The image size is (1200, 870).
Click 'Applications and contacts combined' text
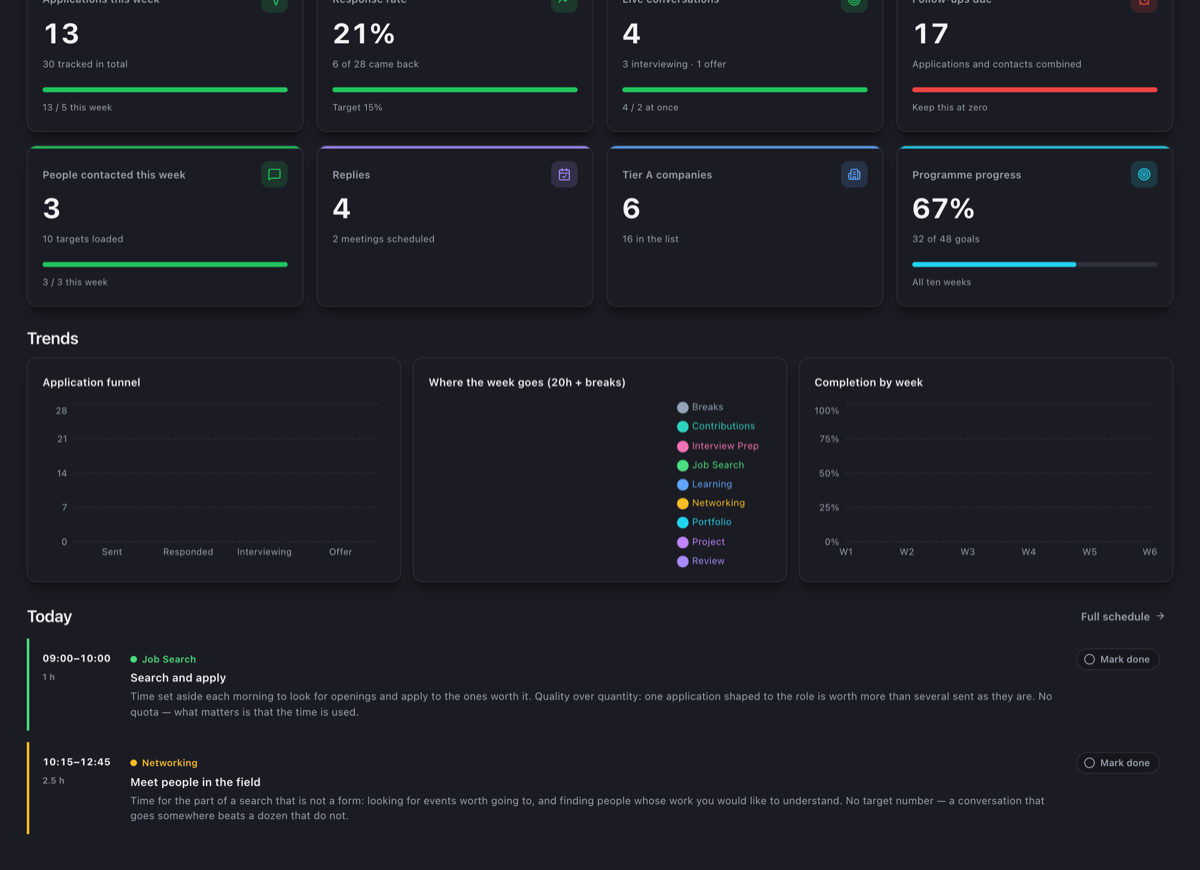click(997, 64)
